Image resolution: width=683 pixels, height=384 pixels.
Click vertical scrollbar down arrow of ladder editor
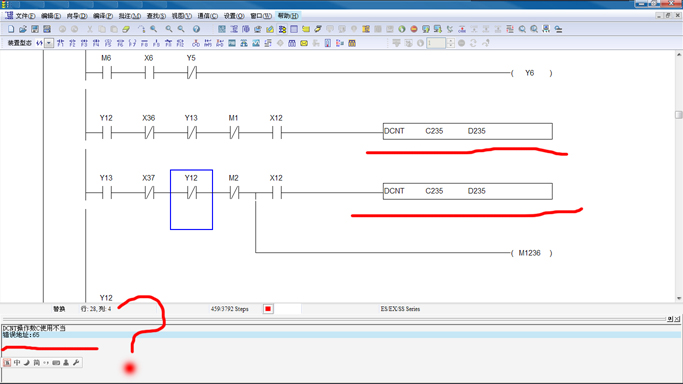tap(679, 298)
